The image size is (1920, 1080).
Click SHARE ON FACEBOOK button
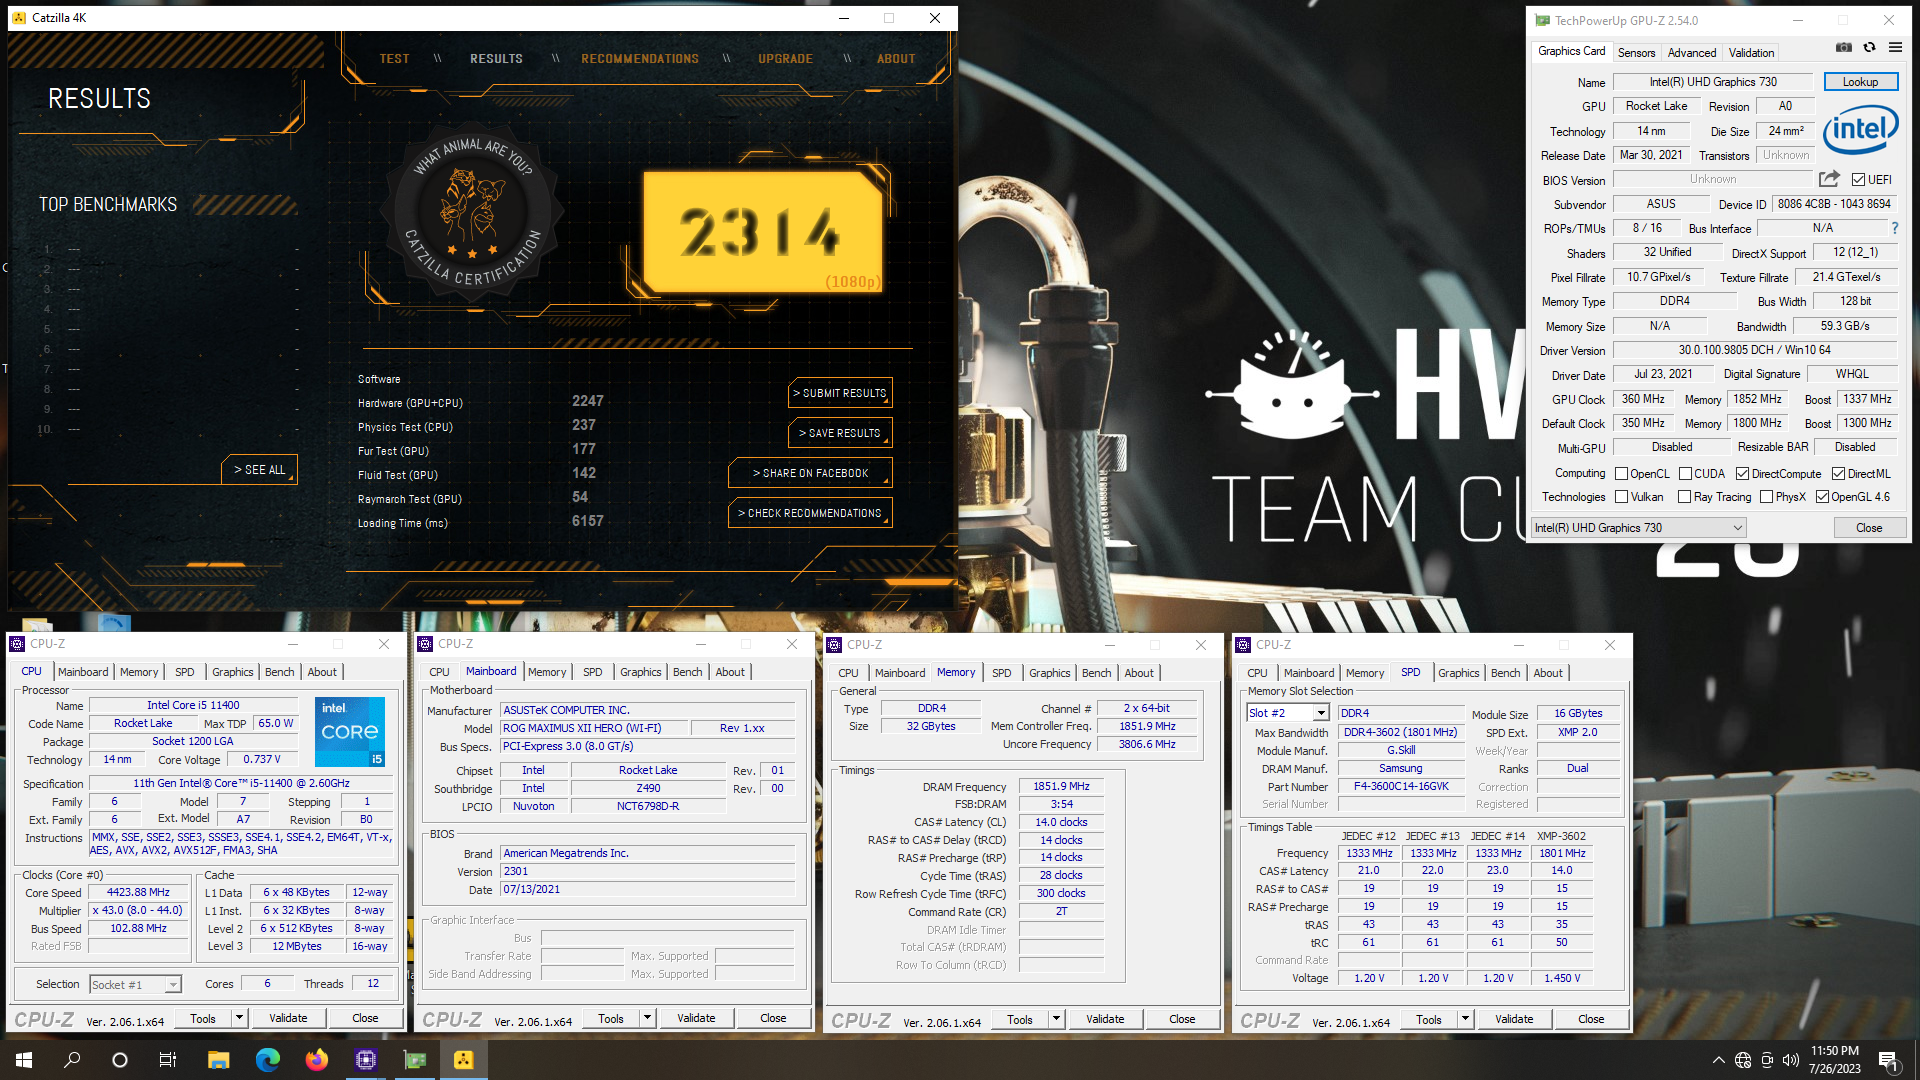point(811,473)
